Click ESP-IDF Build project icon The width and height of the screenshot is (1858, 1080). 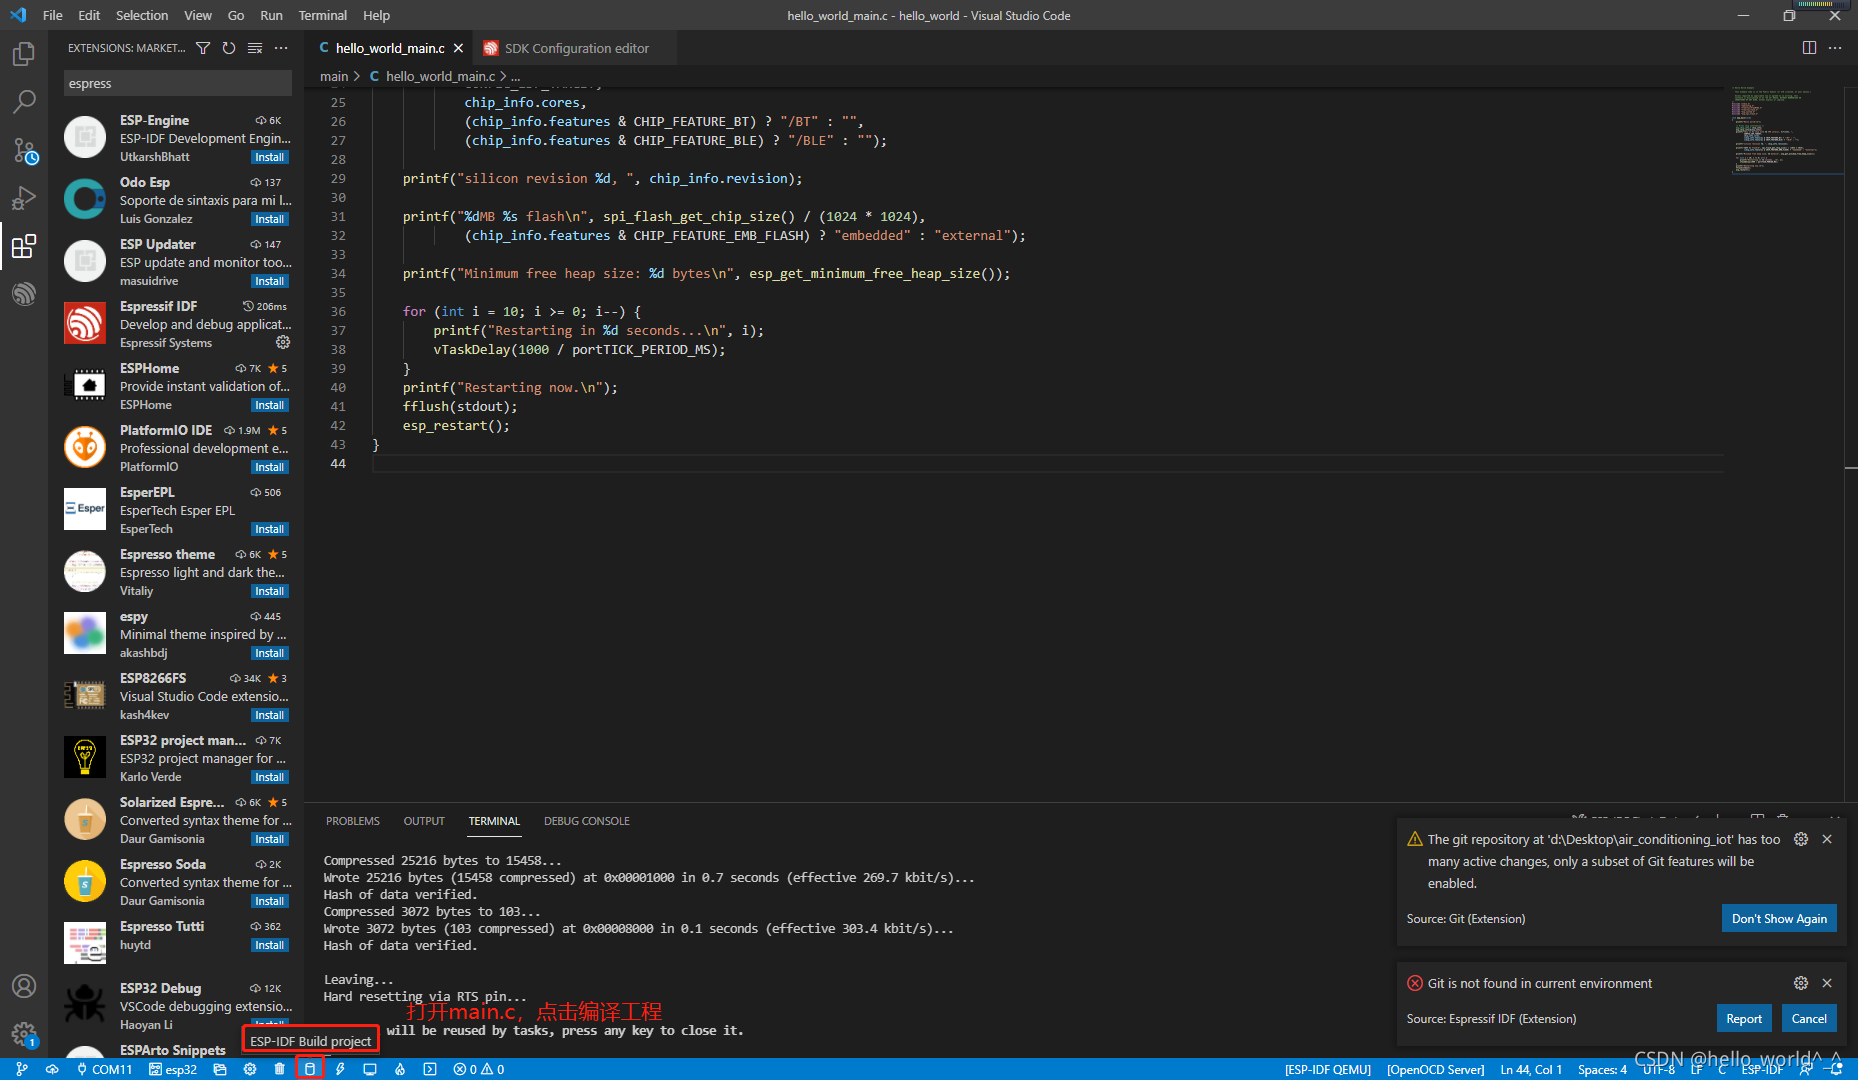click(309, 1069)
